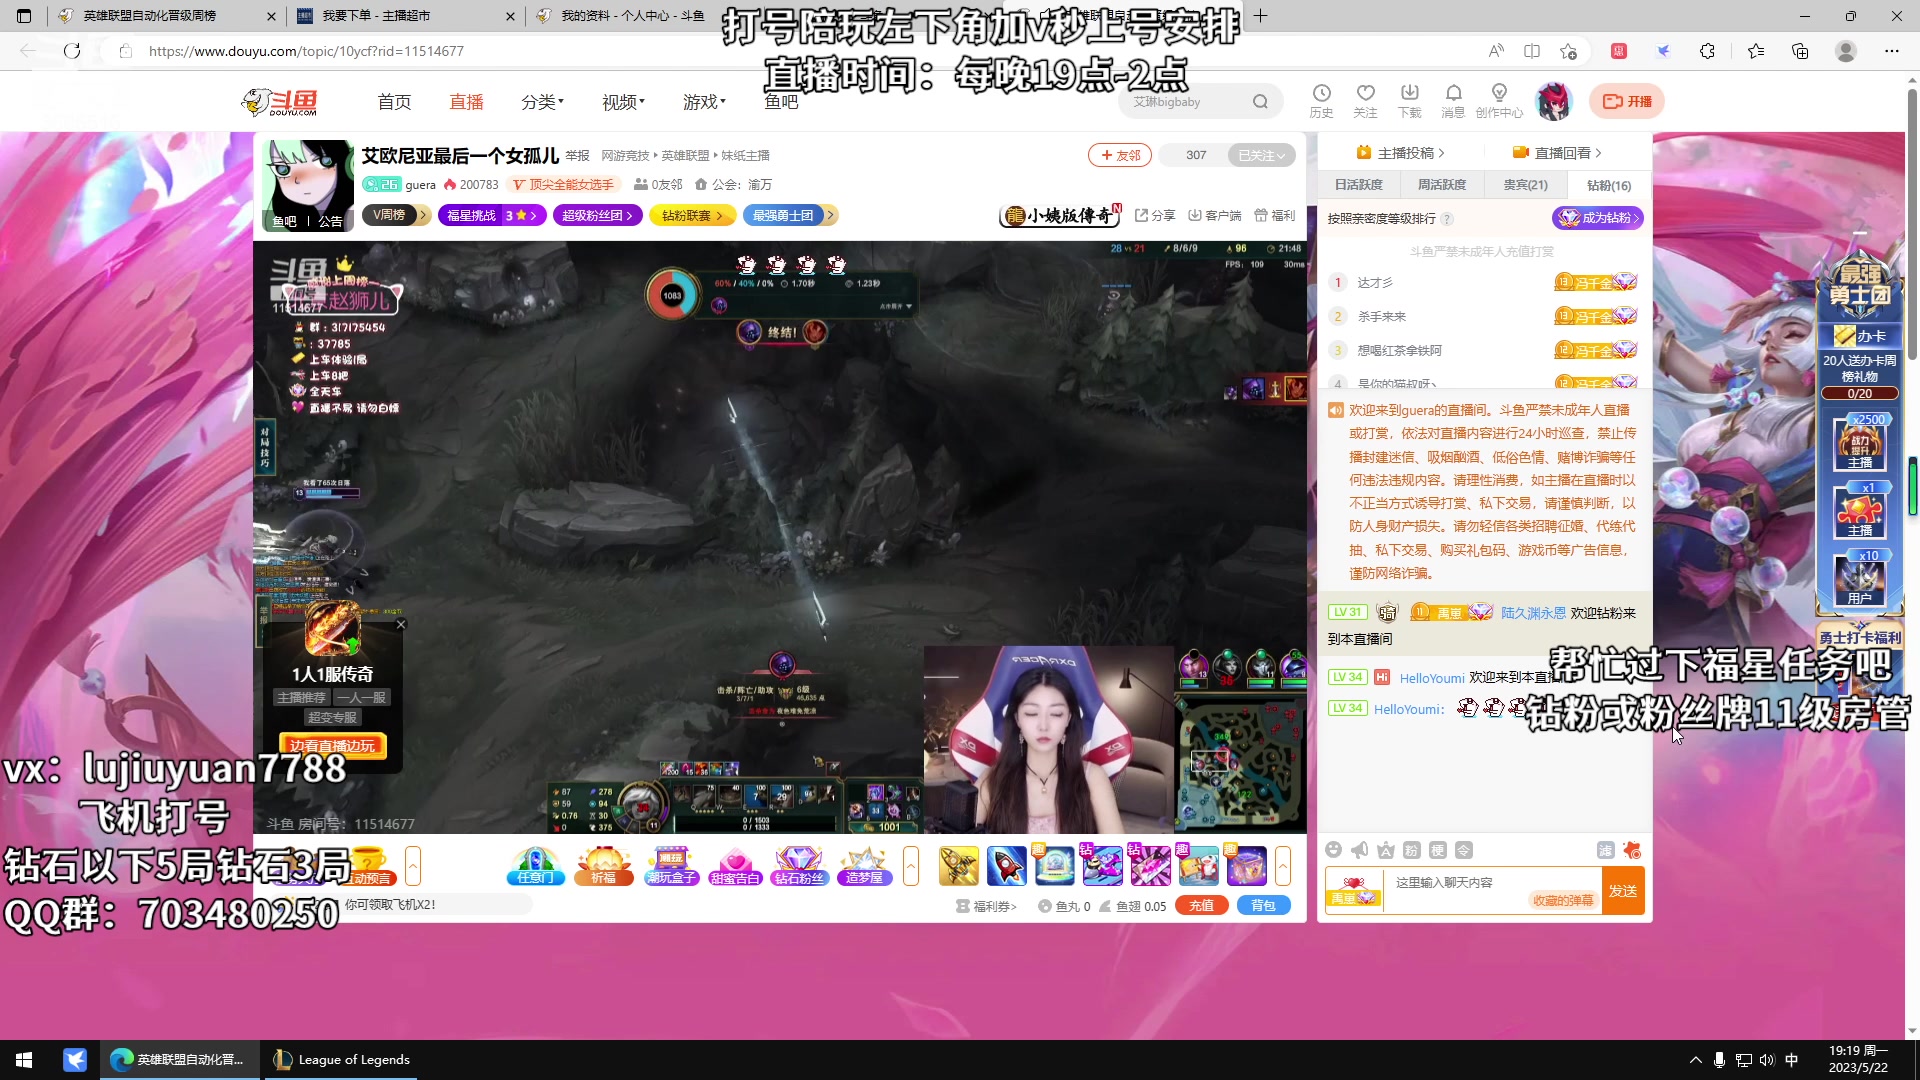Click the 粉 fan badge icon in chat toolbar

point(1412,850)
